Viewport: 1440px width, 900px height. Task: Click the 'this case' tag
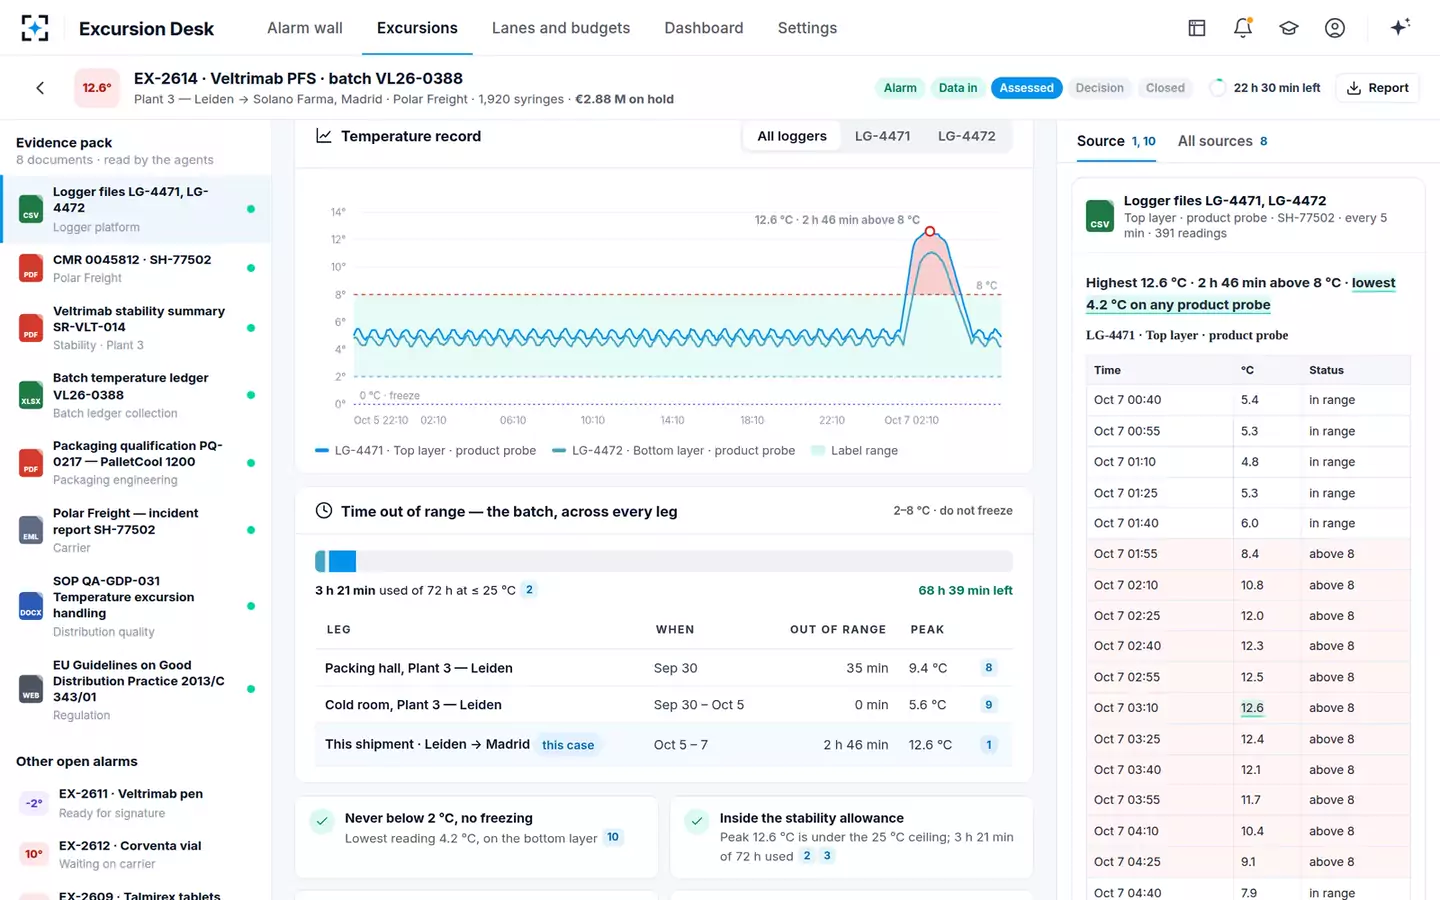pos(568,745)
